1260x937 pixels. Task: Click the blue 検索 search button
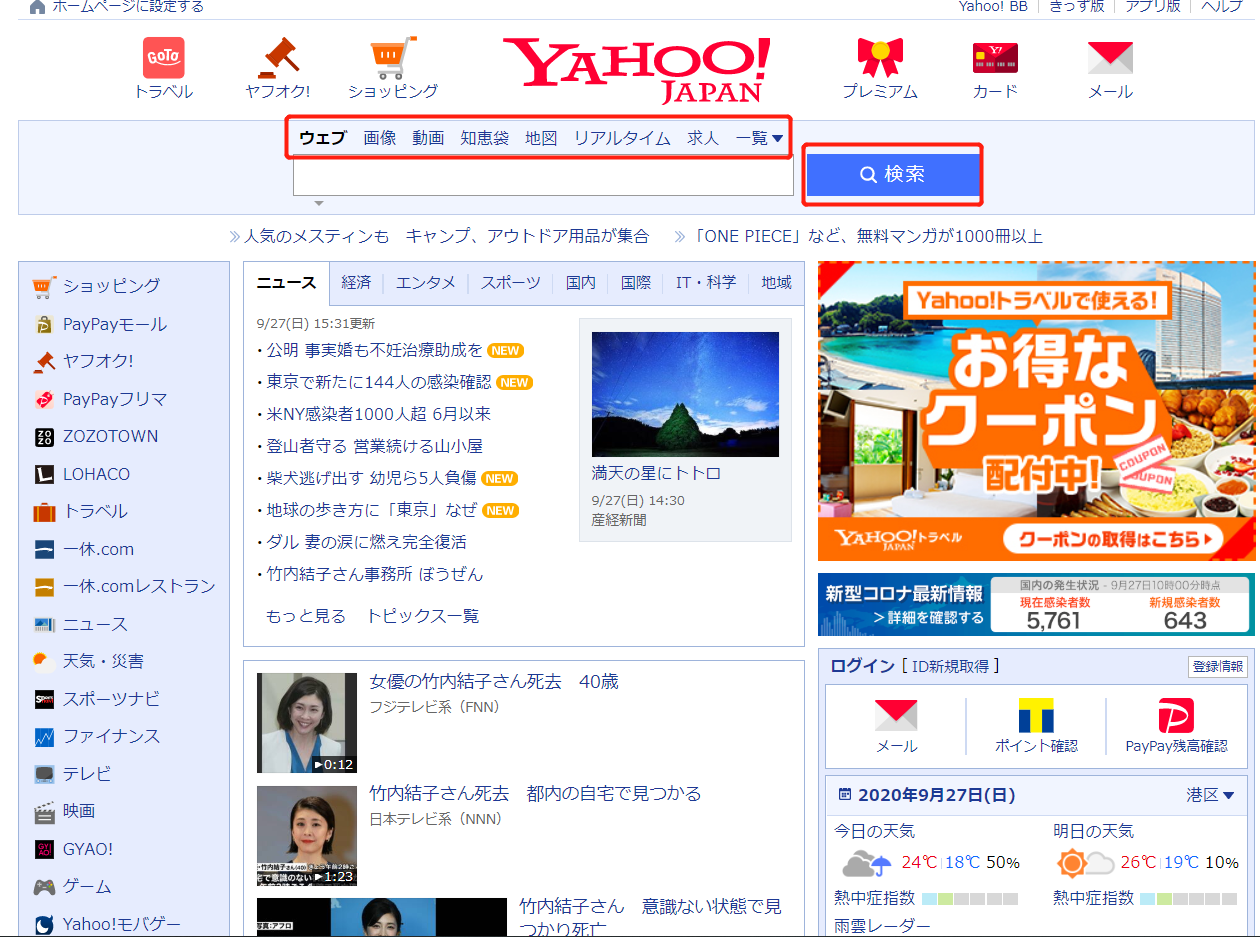click(893, 174)
